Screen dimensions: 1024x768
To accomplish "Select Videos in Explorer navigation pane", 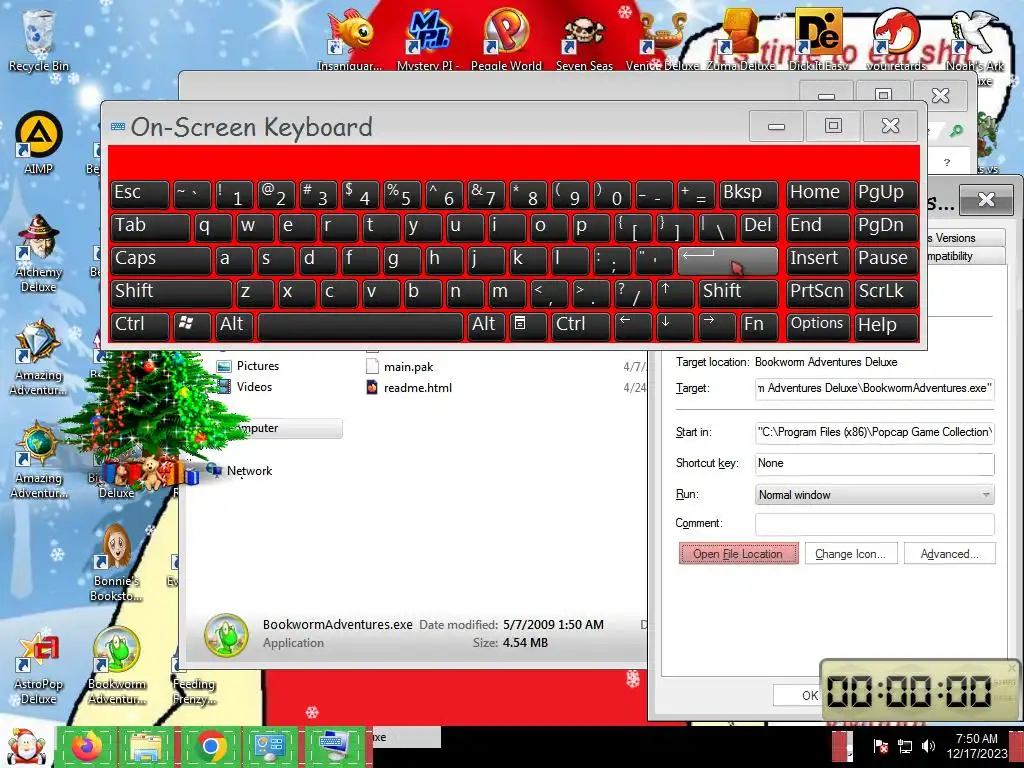I will coord(245,387).
